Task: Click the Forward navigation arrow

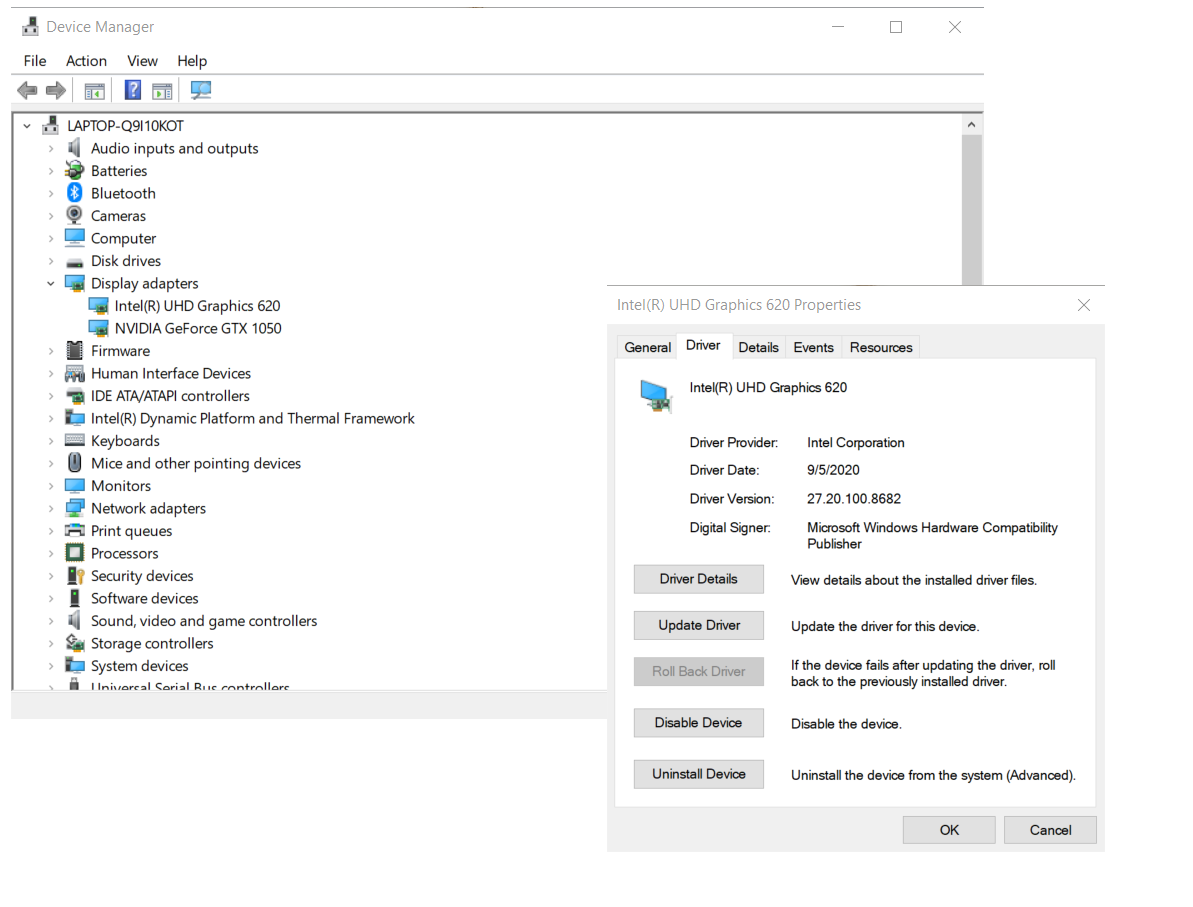Action: [x=56, y=90]
